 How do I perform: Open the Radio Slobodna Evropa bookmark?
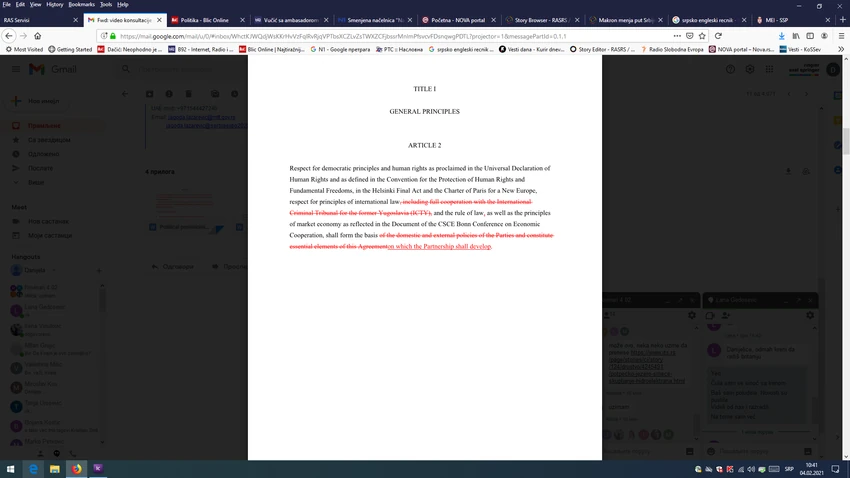672,49
